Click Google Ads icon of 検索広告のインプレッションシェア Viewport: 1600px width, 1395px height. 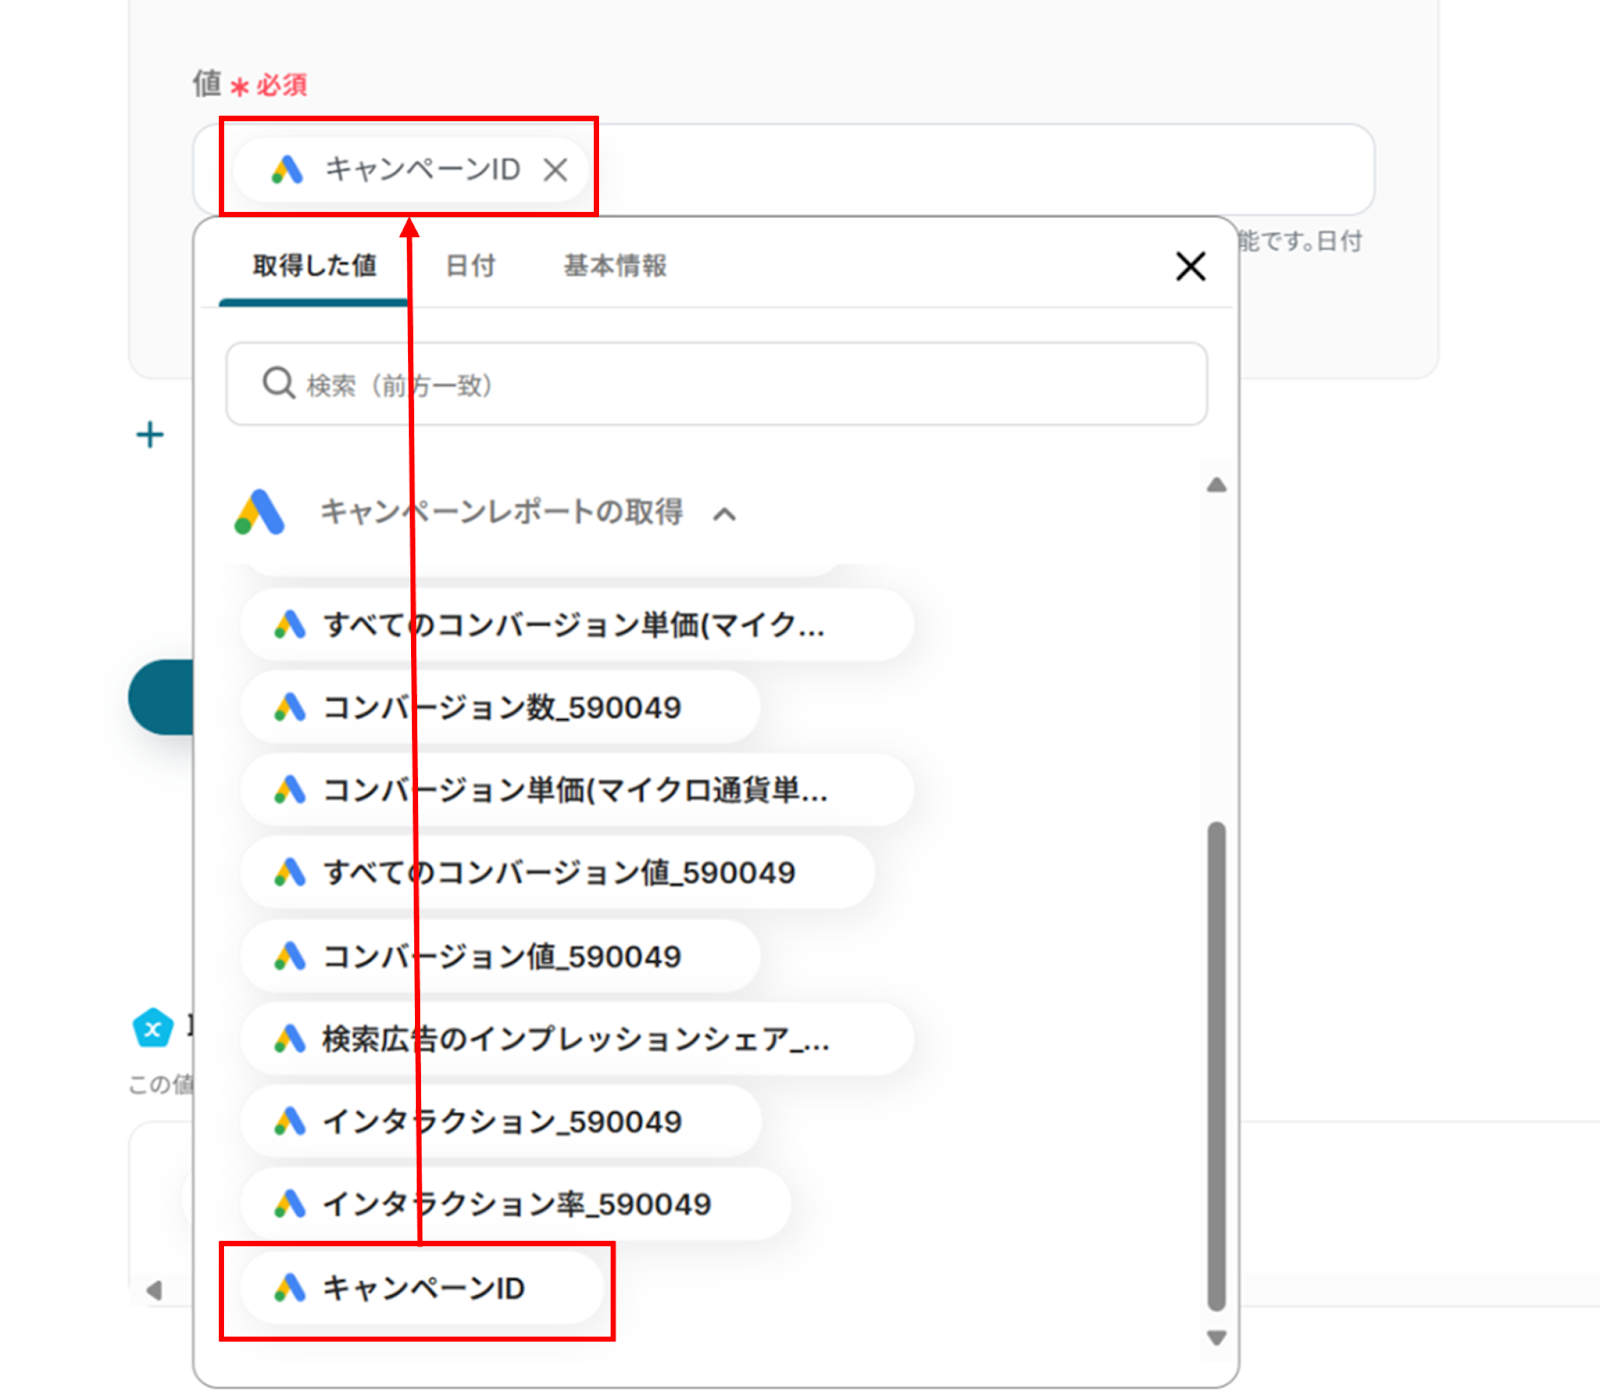[290, 1039]
